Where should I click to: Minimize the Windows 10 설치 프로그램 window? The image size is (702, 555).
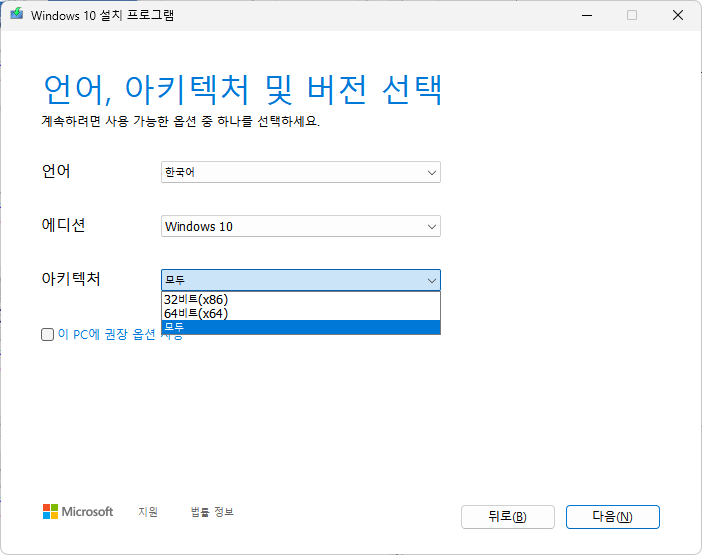[587, 15]
